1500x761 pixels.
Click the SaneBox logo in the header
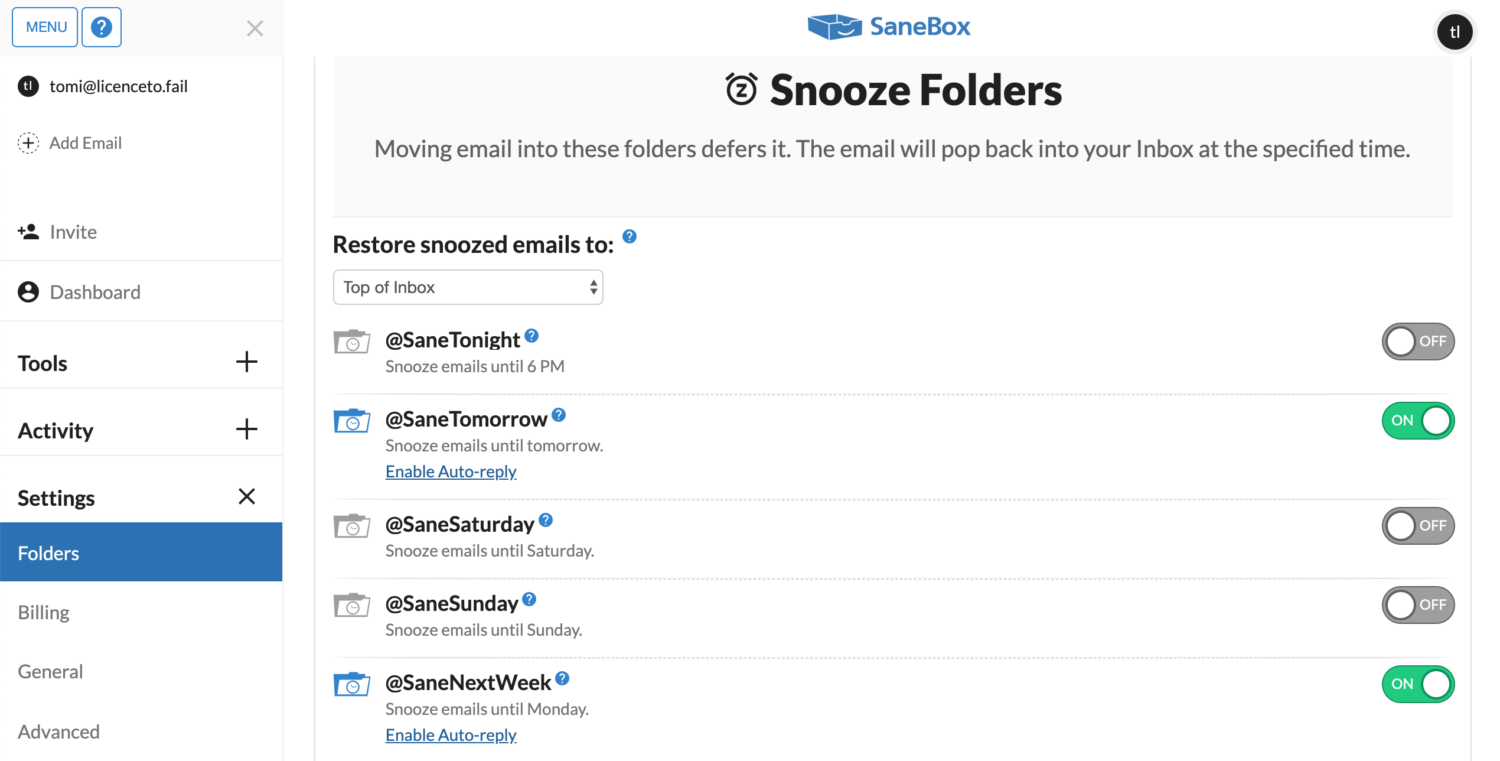(889, 27)
